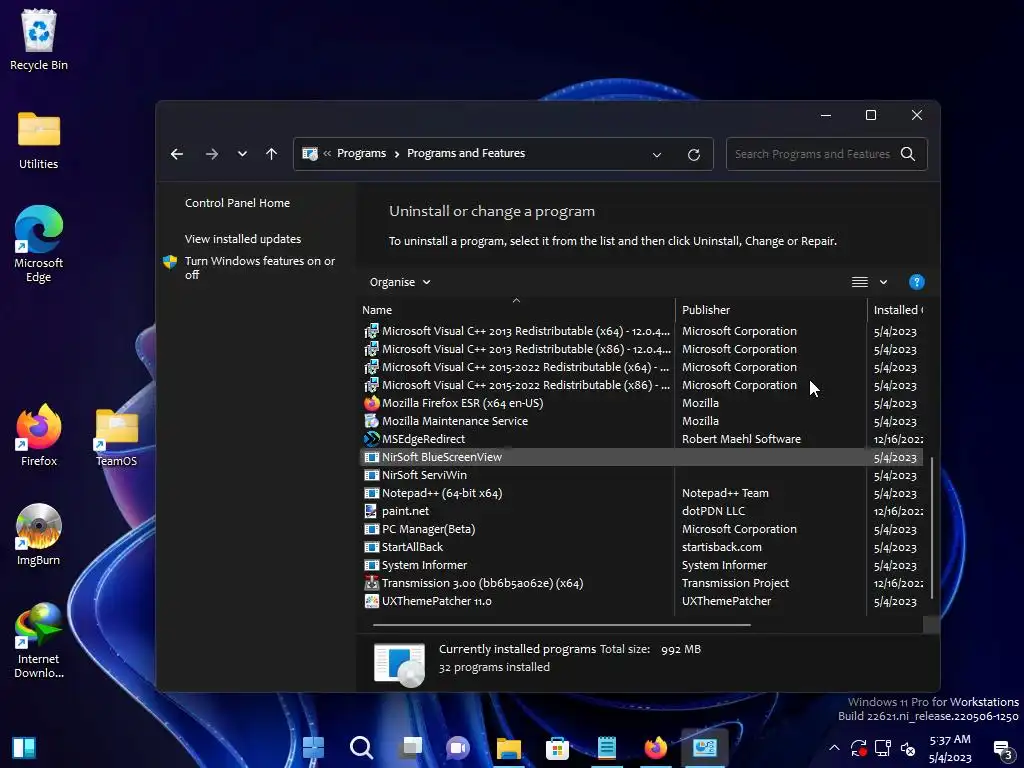This screenshot has height=768, width=1024.
Task: Expand the address bar history dropdown
Action: 657,155
